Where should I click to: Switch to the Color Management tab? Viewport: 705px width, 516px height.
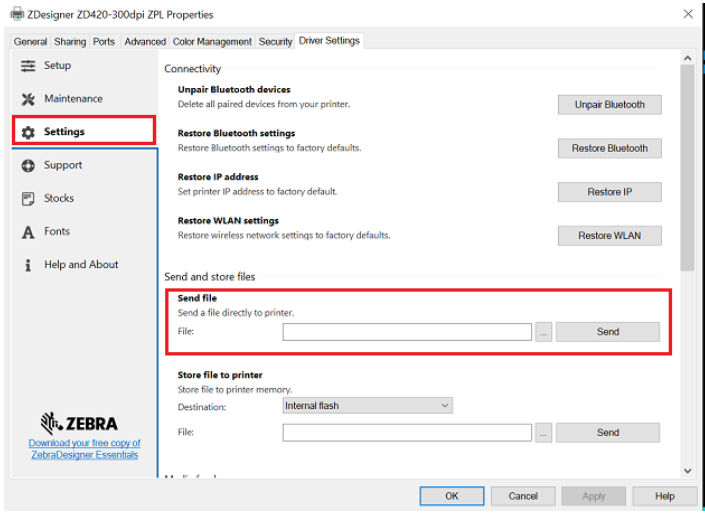pos(212,42)
